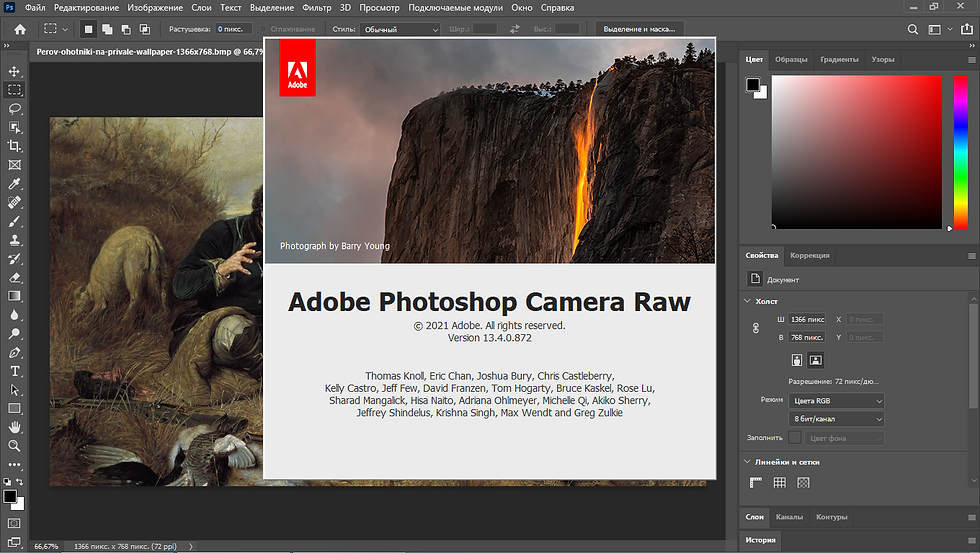Open the Search magnifier icon at top right

[912, 29]
